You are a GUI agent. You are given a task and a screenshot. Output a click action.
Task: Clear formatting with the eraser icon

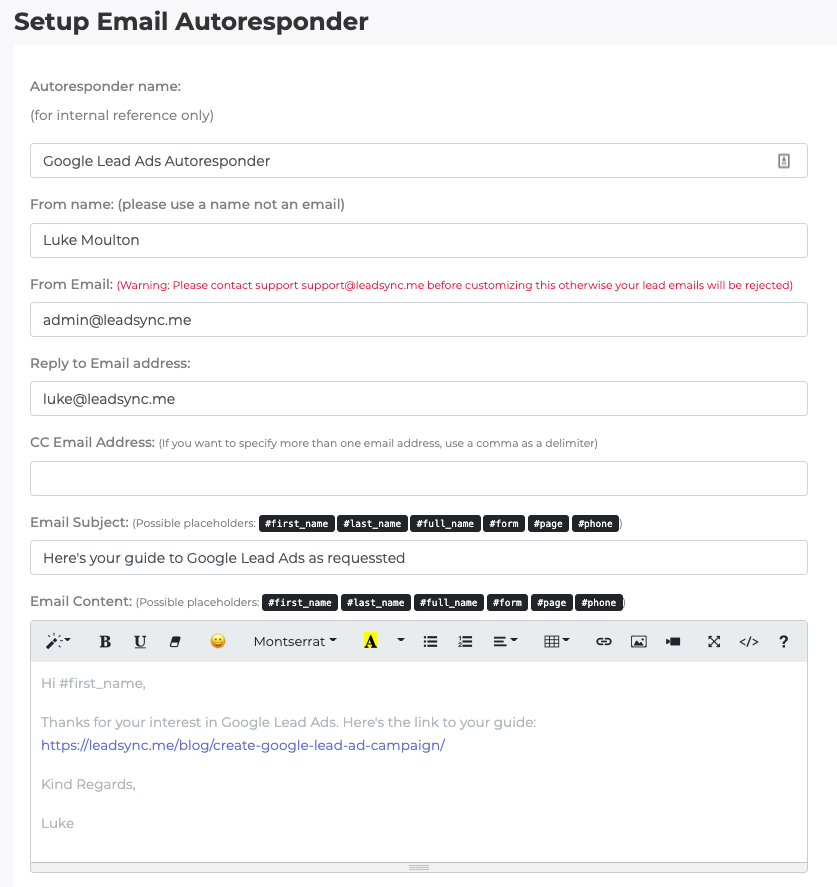pos(175,641)
